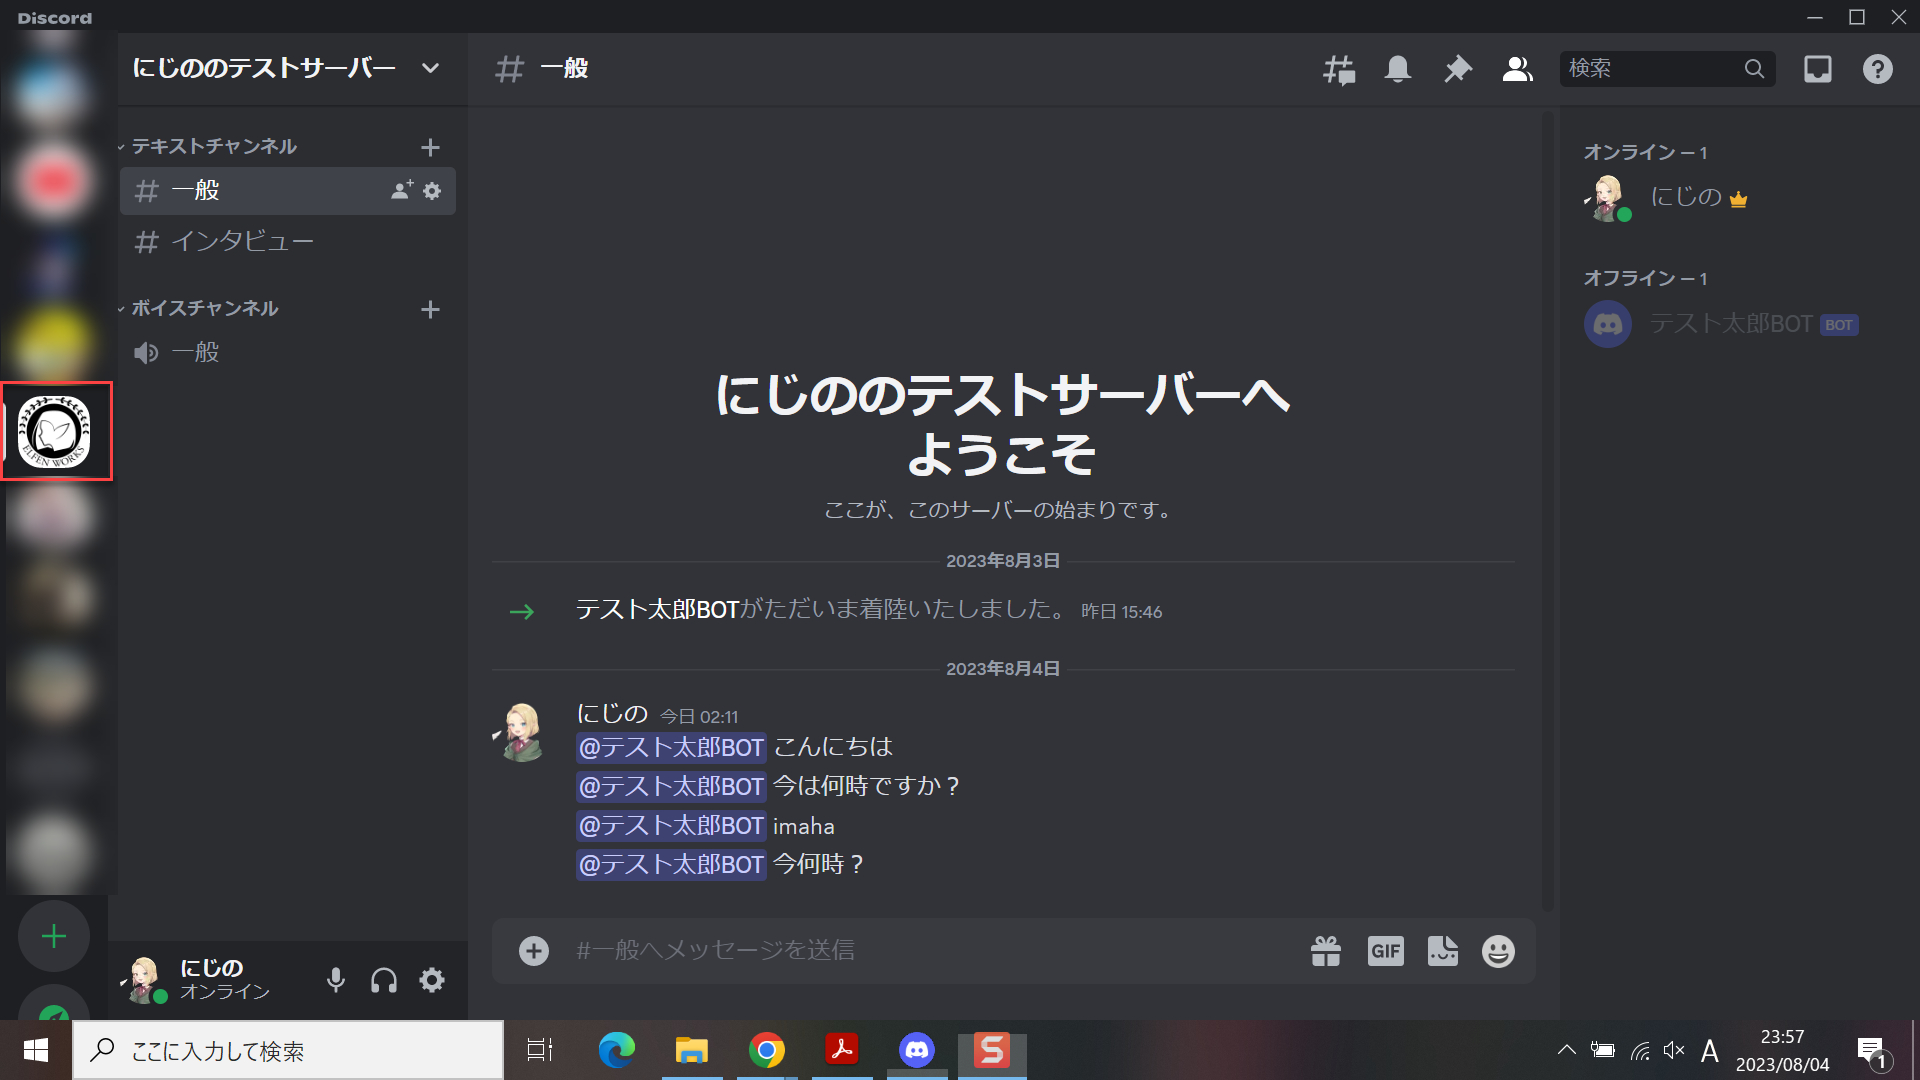Open user settings with the gear icon
This screenshot has width=1920, height=1080.
tap(431, 980)
